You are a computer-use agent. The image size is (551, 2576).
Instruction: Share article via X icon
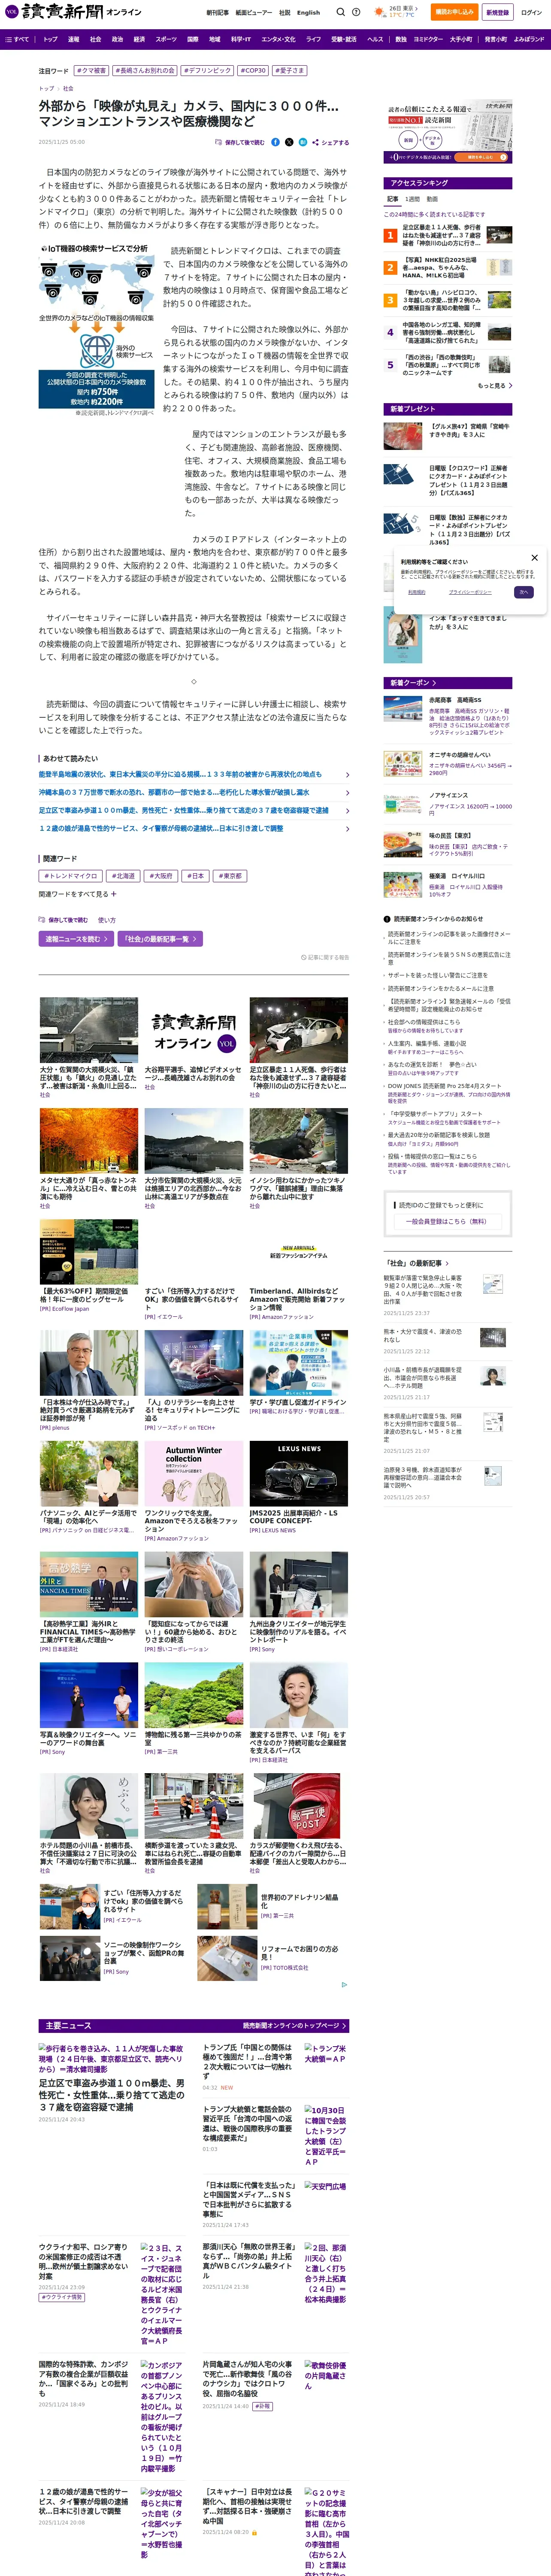[289, 142]
